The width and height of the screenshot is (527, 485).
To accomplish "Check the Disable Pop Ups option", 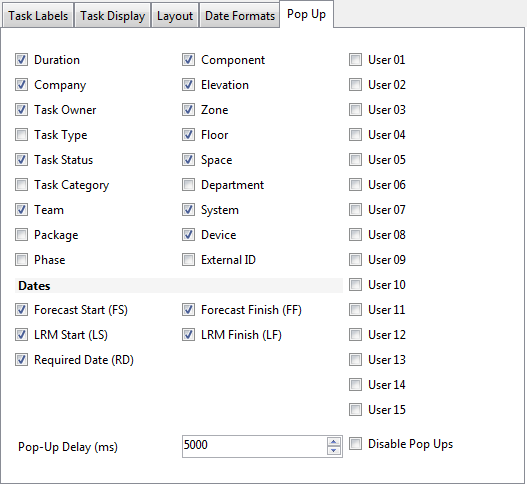I will [356, 444].
